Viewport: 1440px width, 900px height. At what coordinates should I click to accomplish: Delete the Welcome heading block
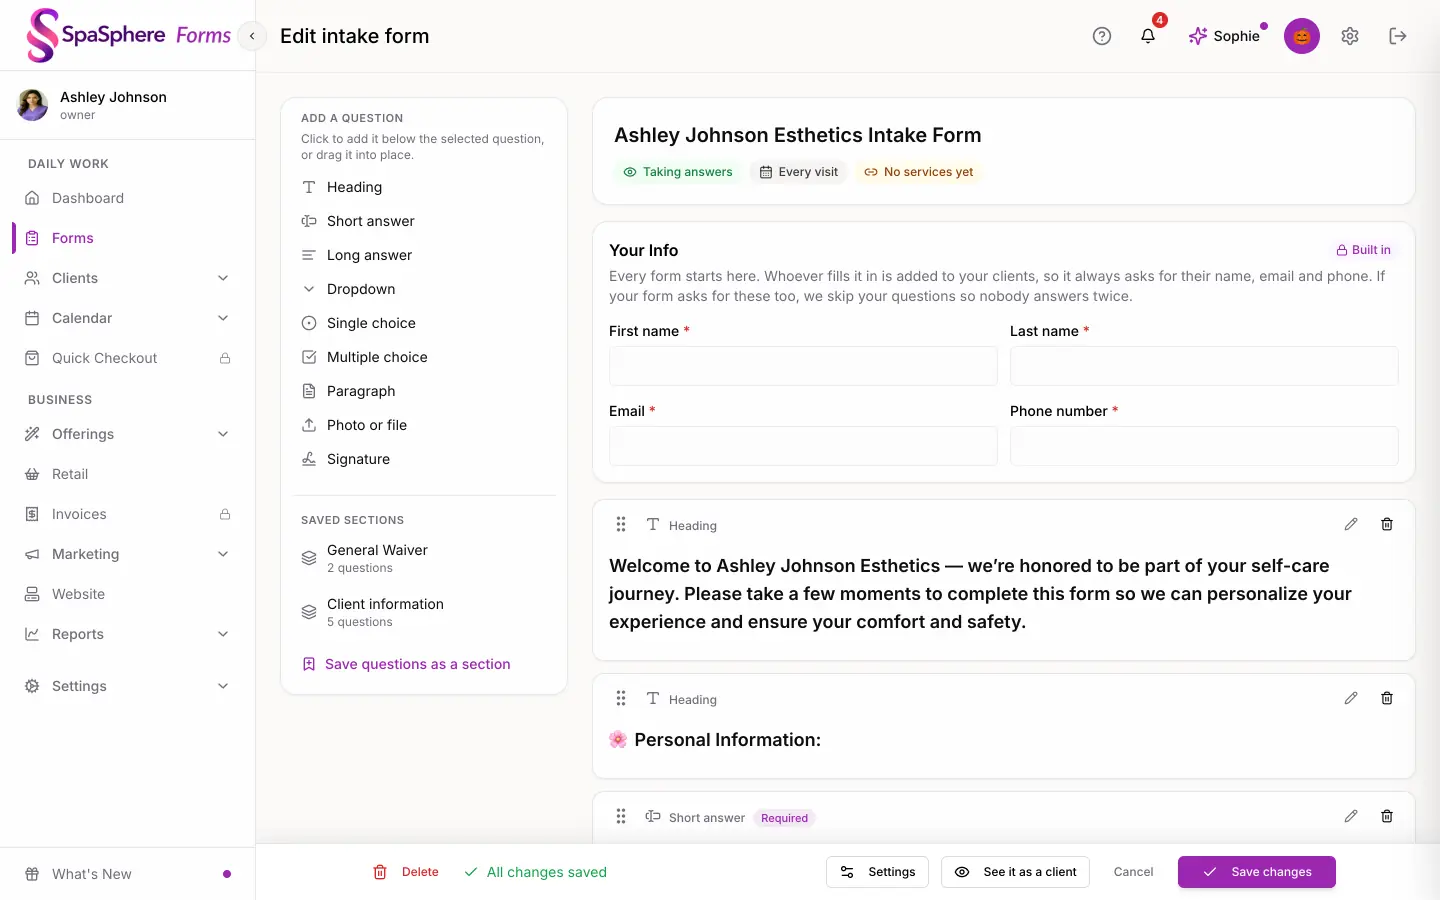(x=1387, y=524)
